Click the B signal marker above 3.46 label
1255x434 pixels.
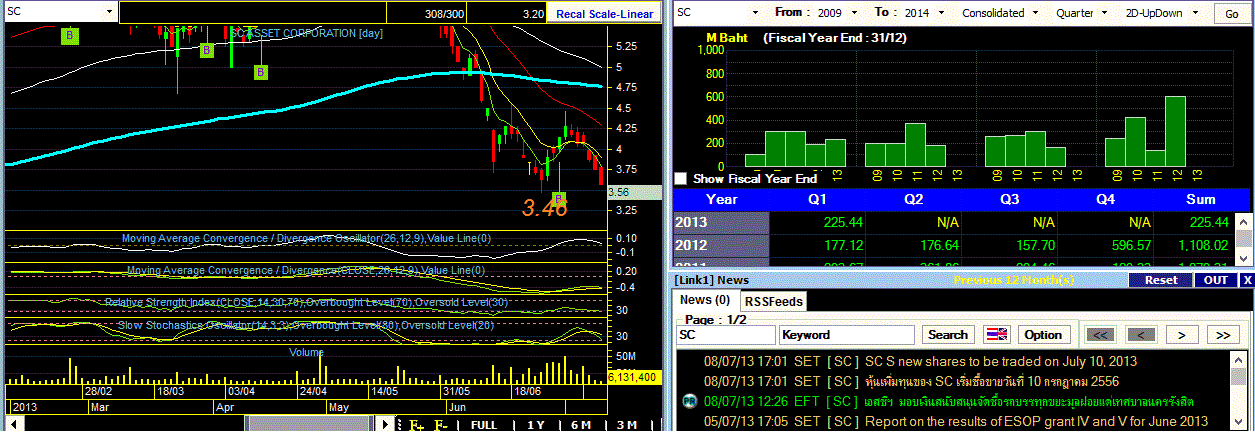(558, 198)
